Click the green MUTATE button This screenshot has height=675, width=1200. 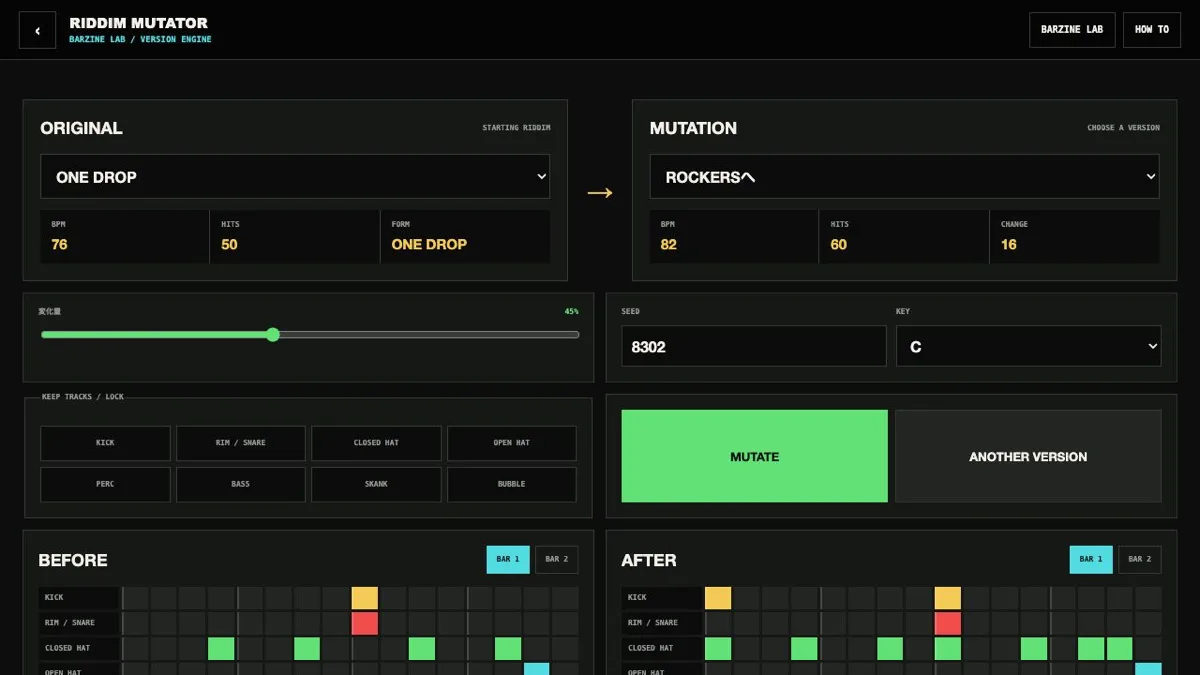tap(754, 456)
